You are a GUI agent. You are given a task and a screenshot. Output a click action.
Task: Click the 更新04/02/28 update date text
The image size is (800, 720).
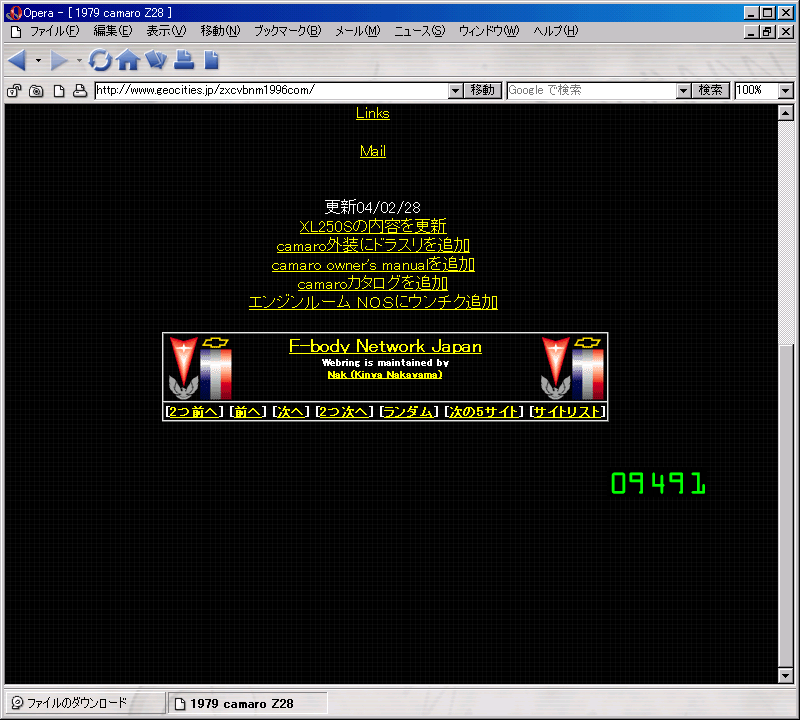372,207
